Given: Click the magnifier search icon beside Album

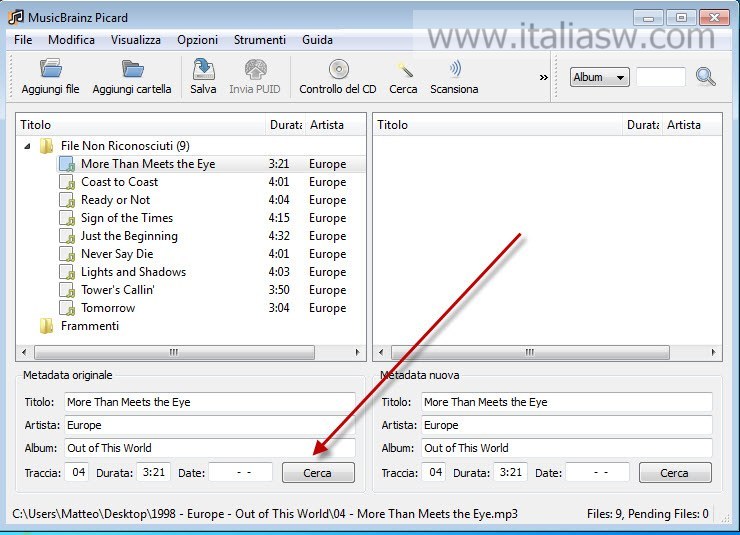Looking at the screenshot, I should point(706,76).
